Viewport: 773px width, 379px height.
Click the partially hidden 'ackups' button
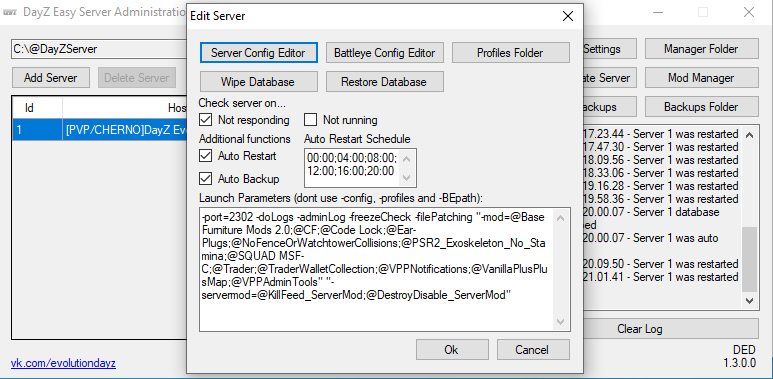[609, 107]
